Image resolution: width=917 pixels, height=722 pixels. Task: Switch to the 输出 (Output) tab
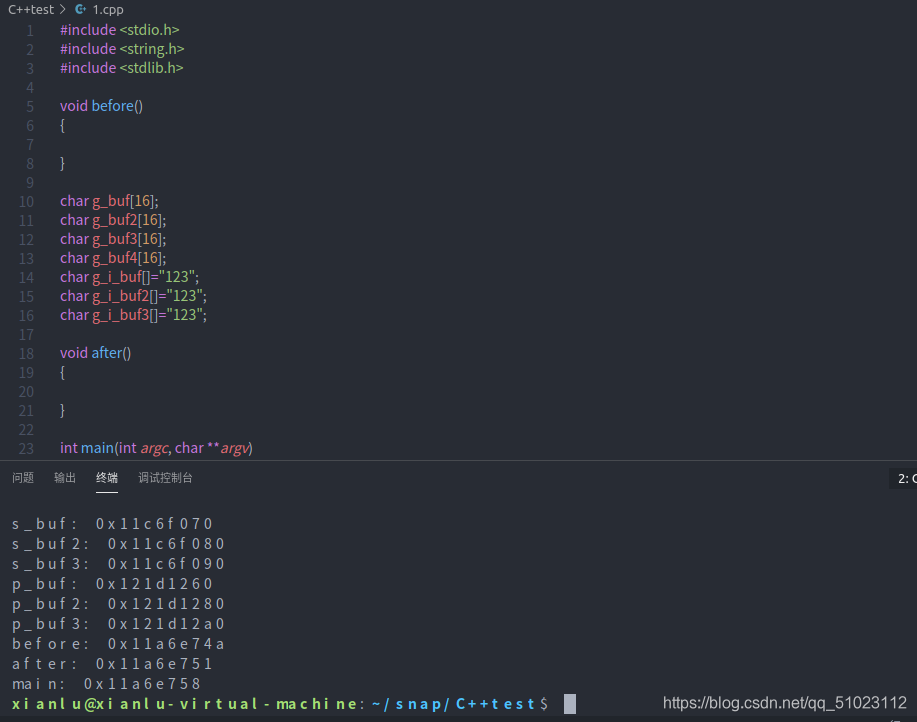[65, 478]
